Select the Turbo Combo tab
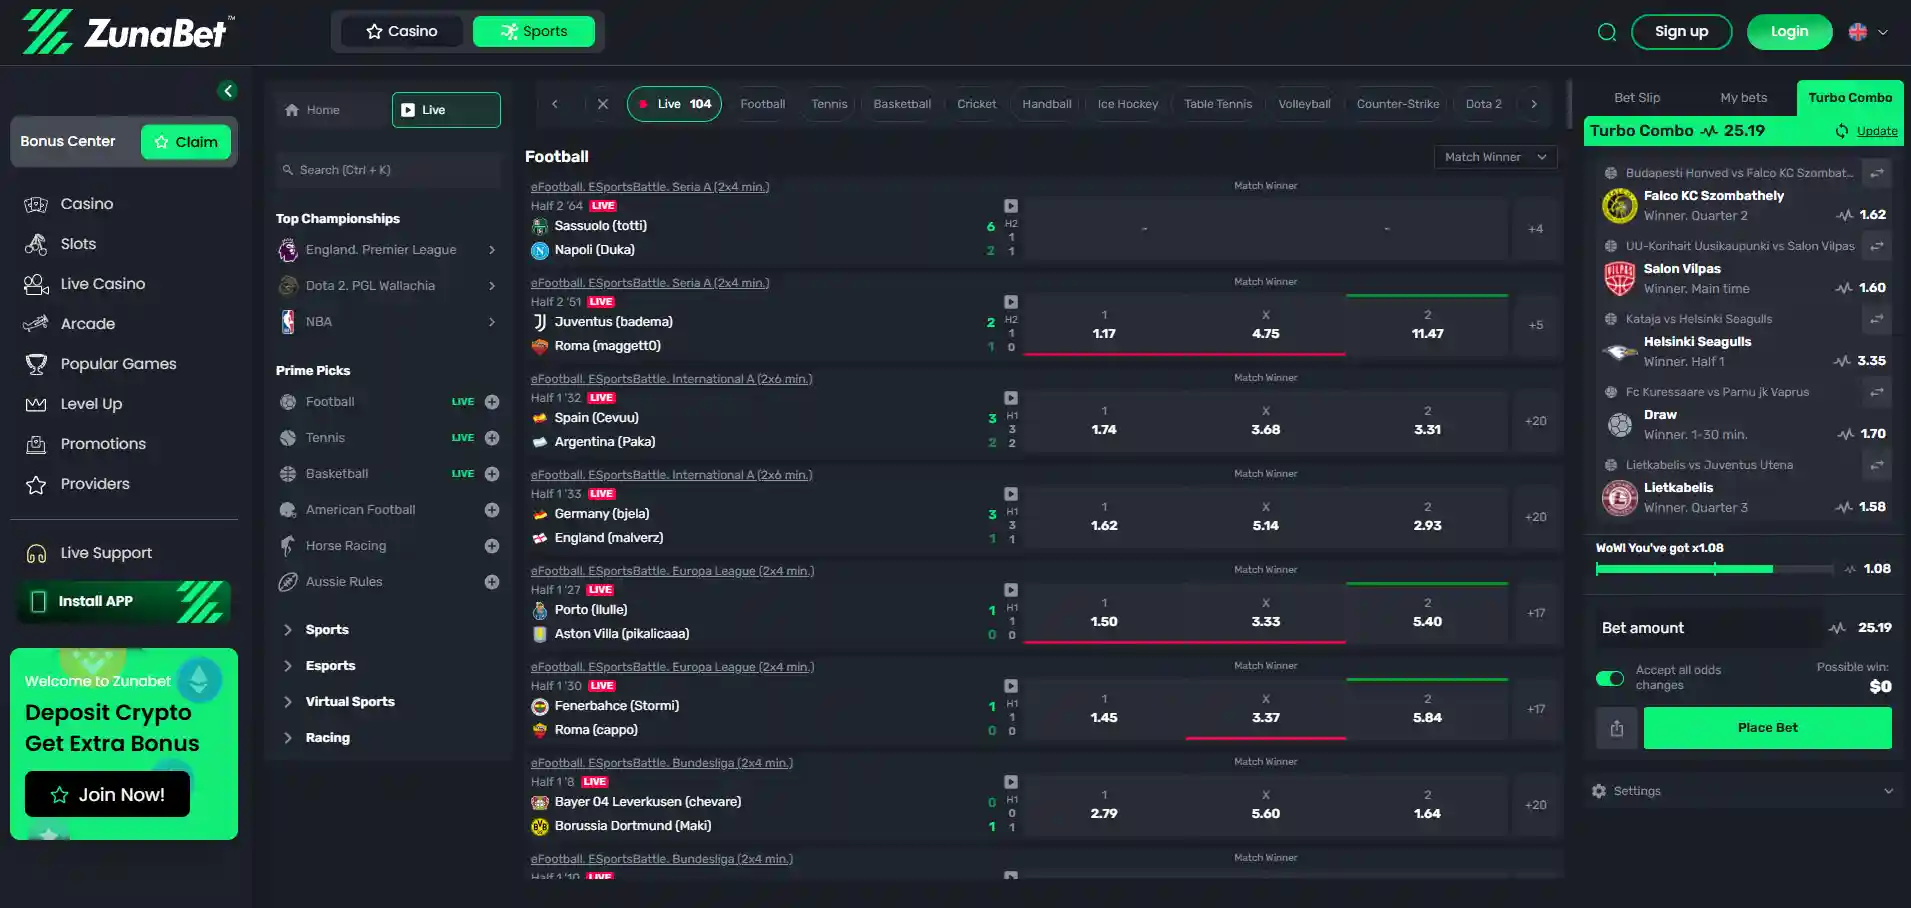Screen dimensions: 1911x908 pyautogui.click(x=1850, y=98)
